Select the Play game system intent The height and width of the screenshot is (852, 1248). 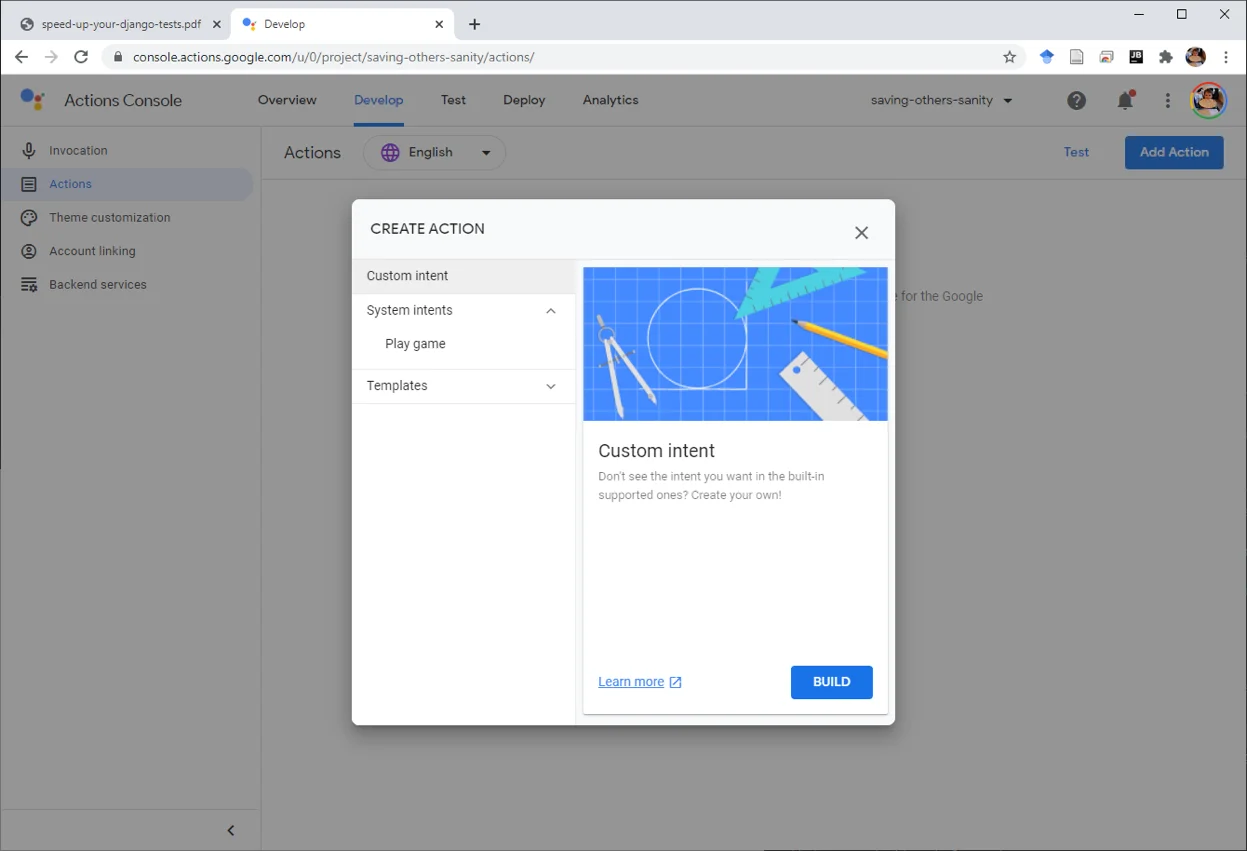415,344
